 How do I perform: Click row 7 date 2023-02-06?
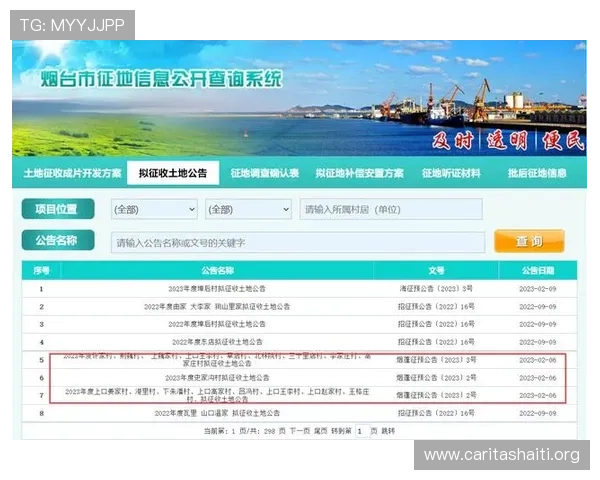(x=538, y=395)
